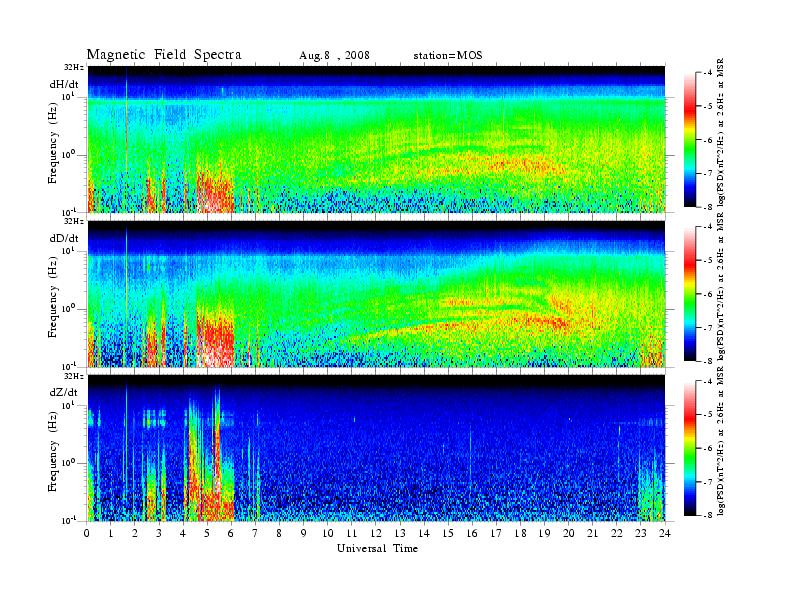Click the time tick label '11'
Image resolution: width=792 pixels, height=612 pixels.
[x=352, y=533]
